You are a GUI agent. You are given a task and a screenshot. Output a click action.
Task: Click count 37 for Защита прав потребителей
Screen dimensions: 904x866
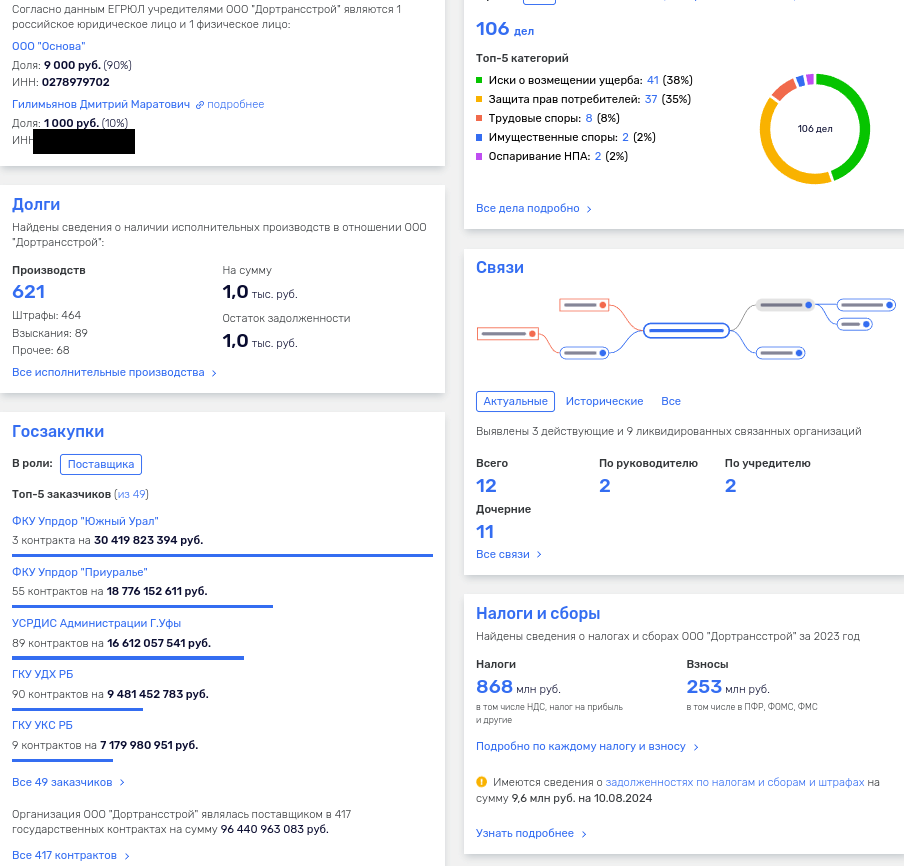click(651, 99)
